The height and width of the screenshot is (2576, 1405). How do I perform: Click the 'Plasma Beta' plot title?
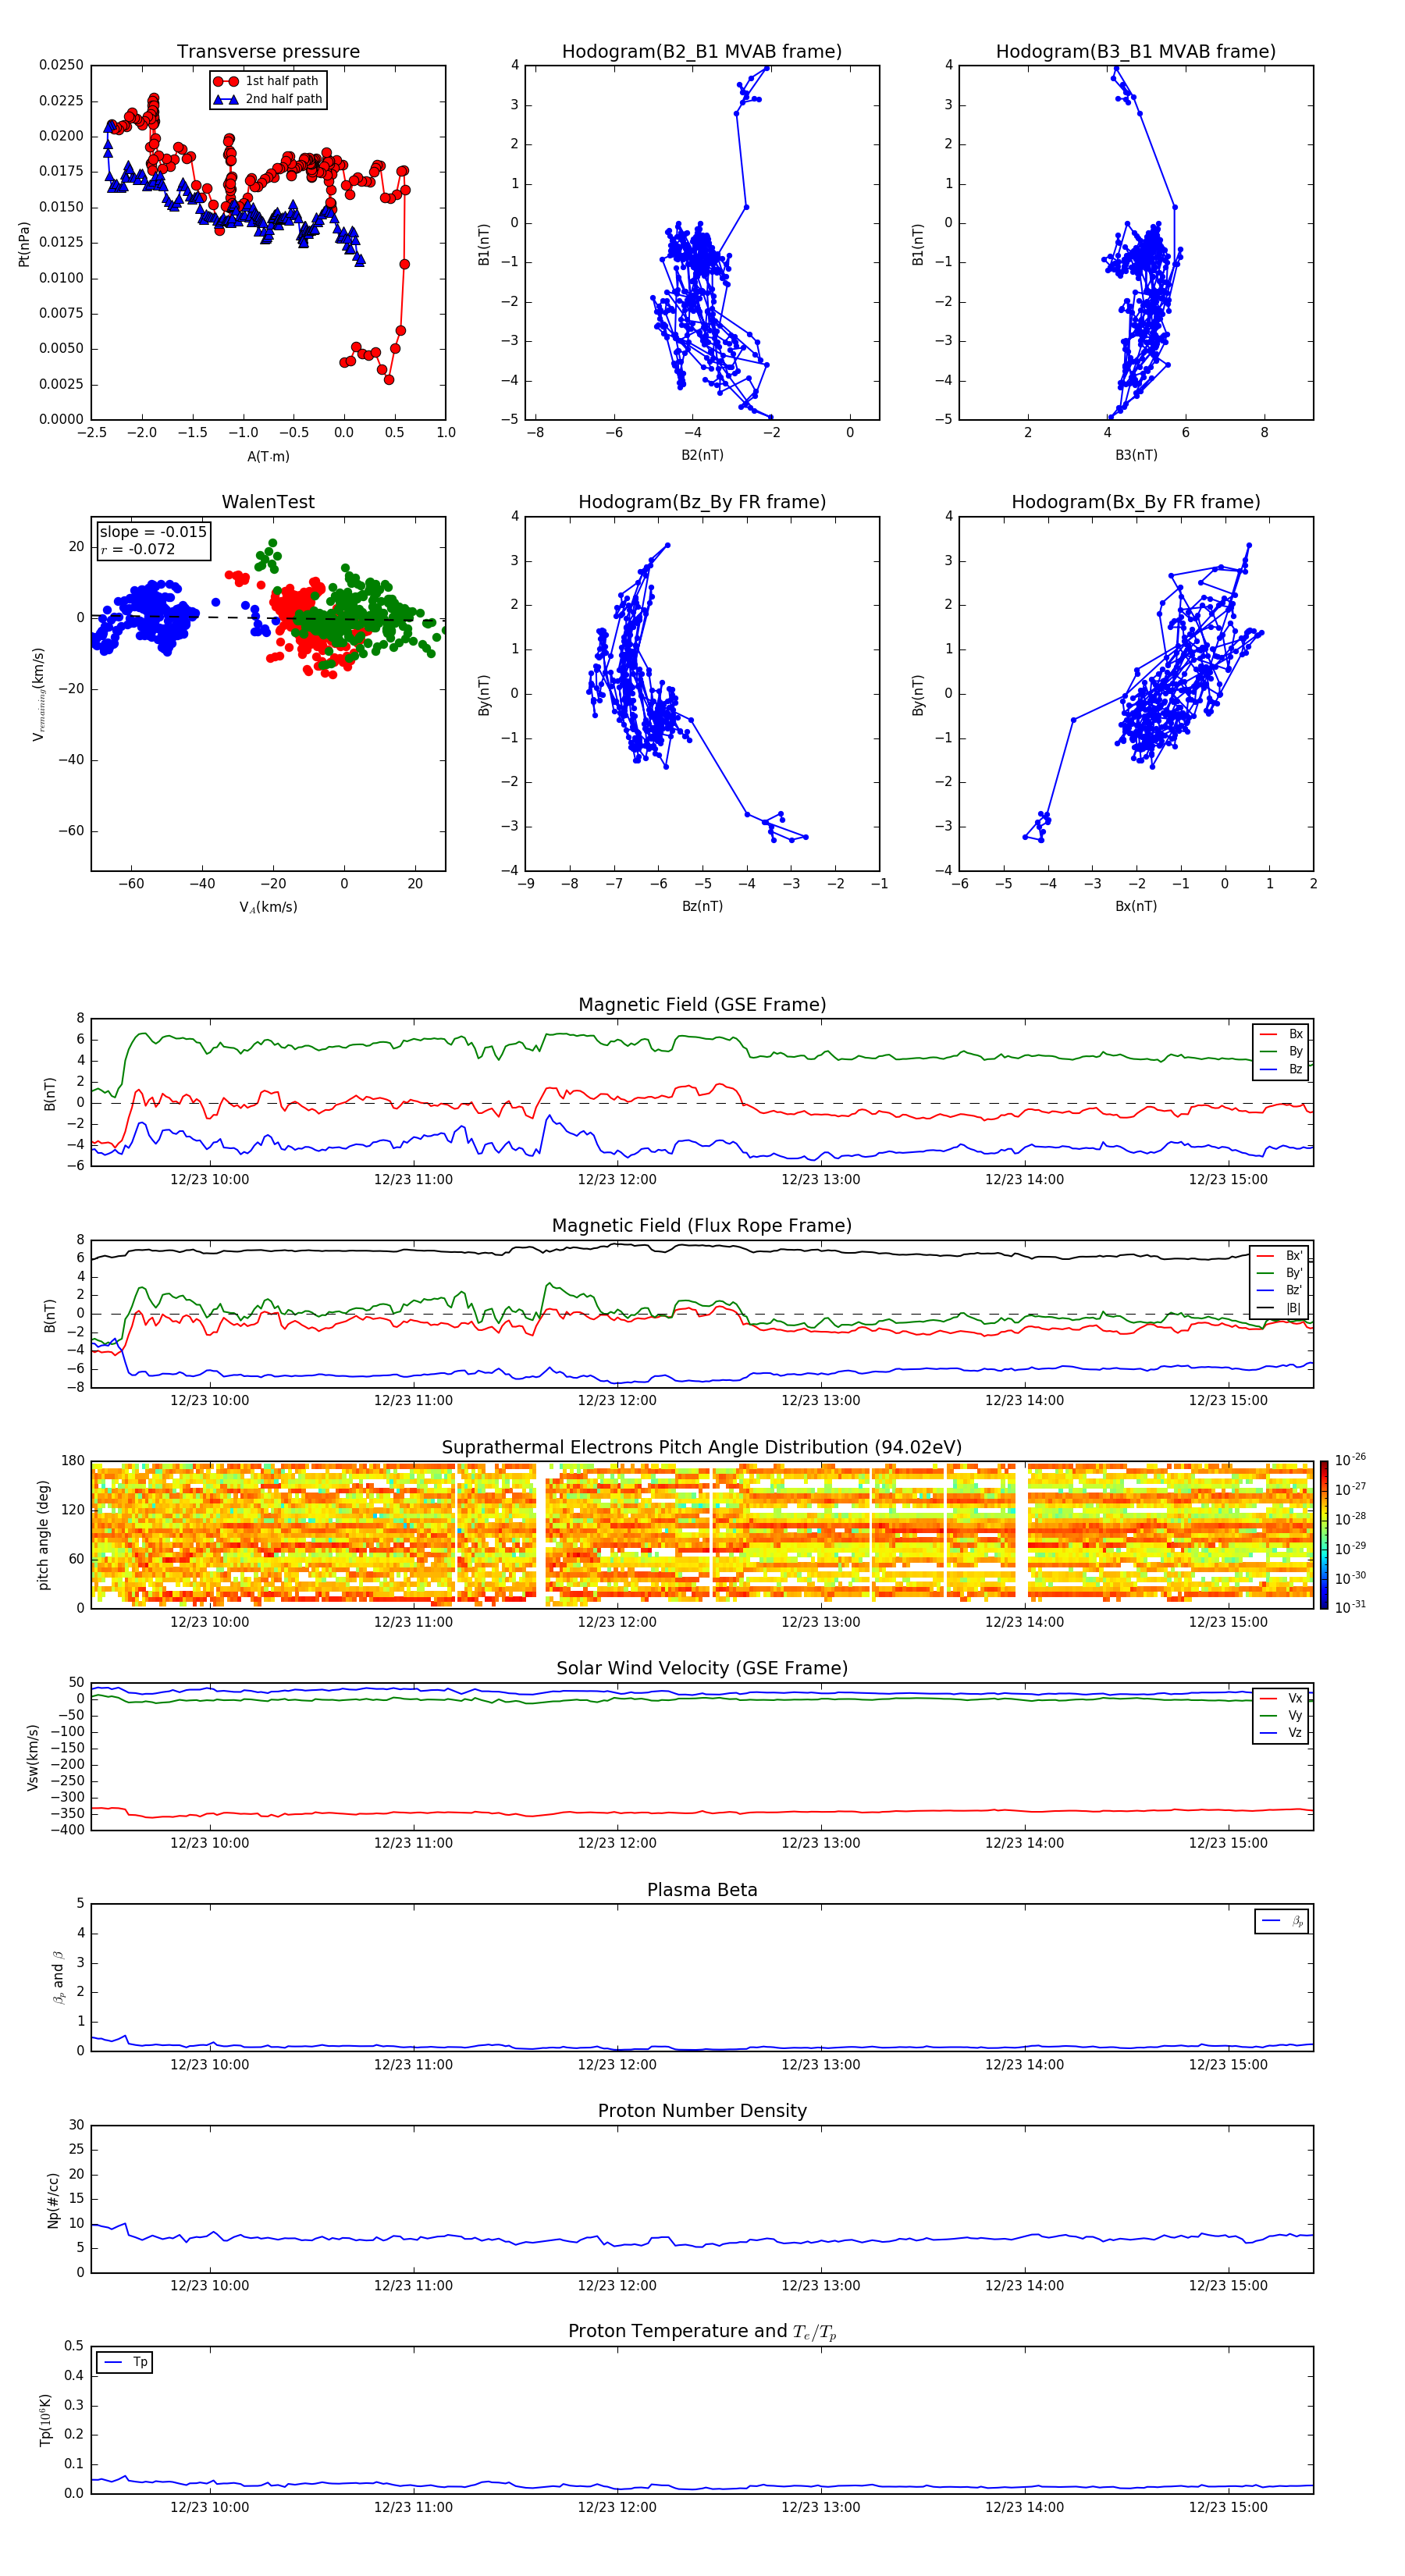702,1890
